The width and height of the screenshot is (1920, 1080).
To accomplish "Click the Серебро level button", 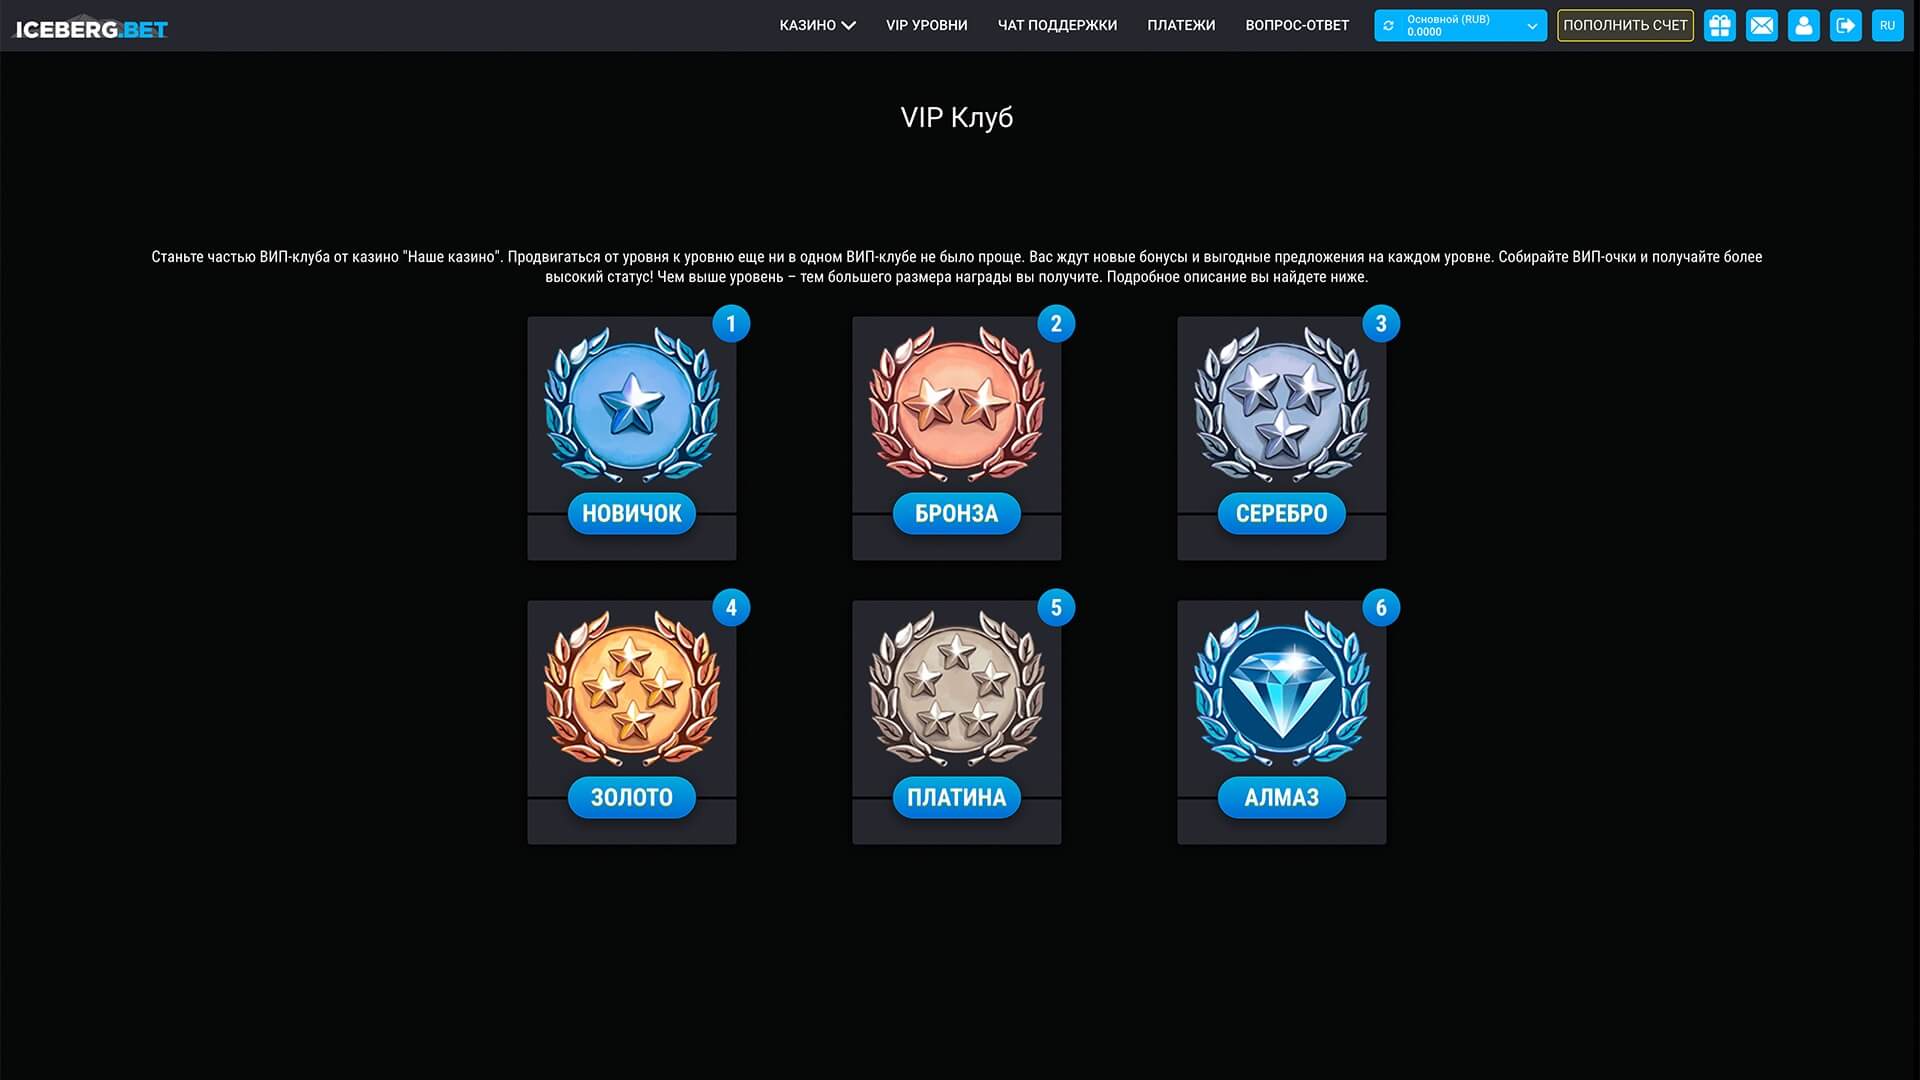I will point(1282,513).
